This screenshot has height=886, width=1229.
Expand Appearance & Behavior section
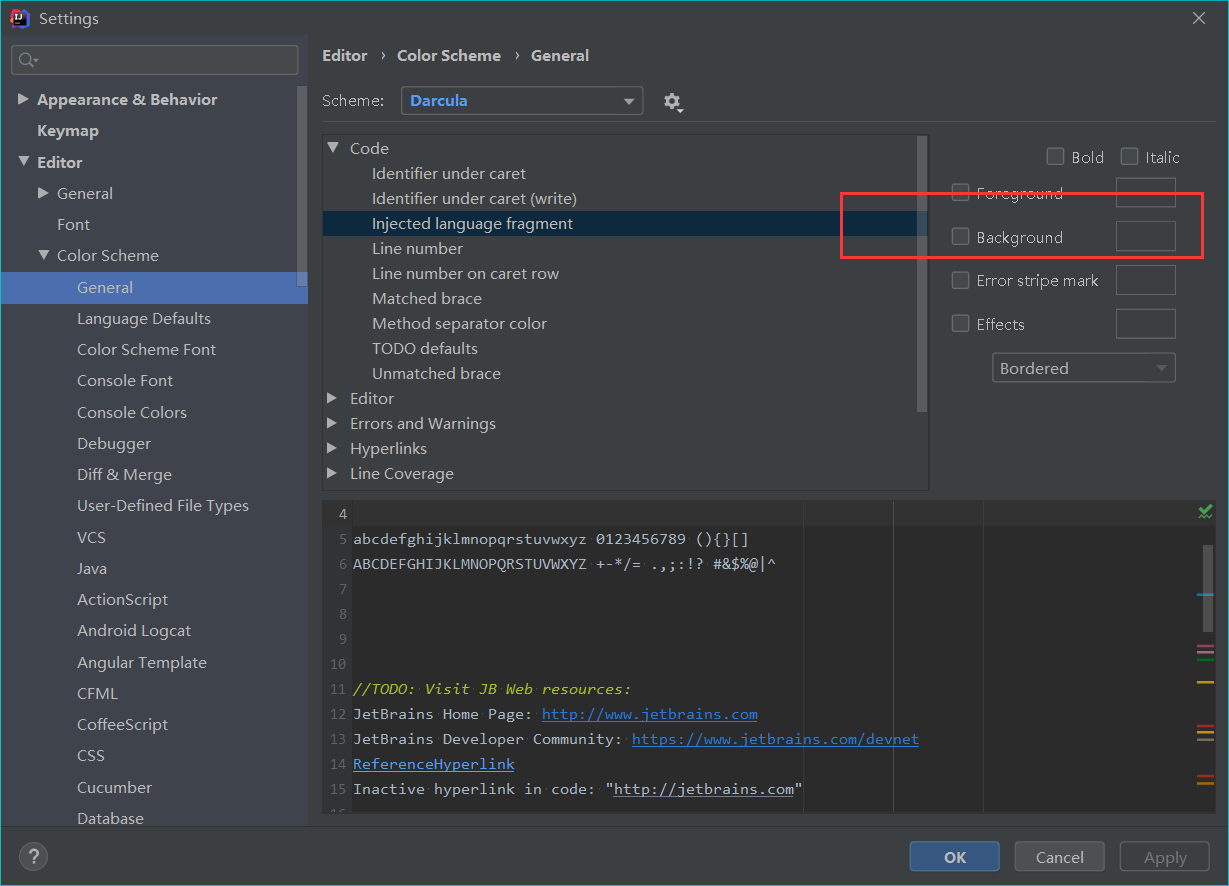(23, 99)
